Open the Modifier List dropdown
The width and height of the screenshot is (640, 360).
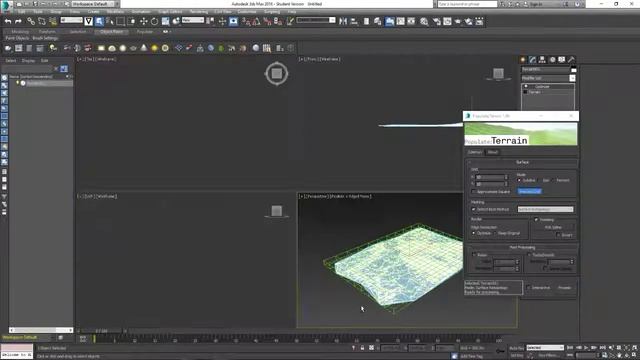(548, 78)
